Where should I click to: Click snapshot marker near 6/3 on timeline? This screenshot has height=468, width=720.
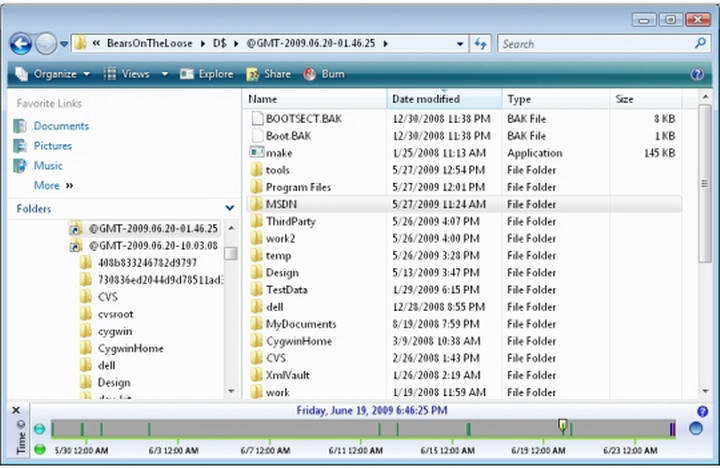149,429
